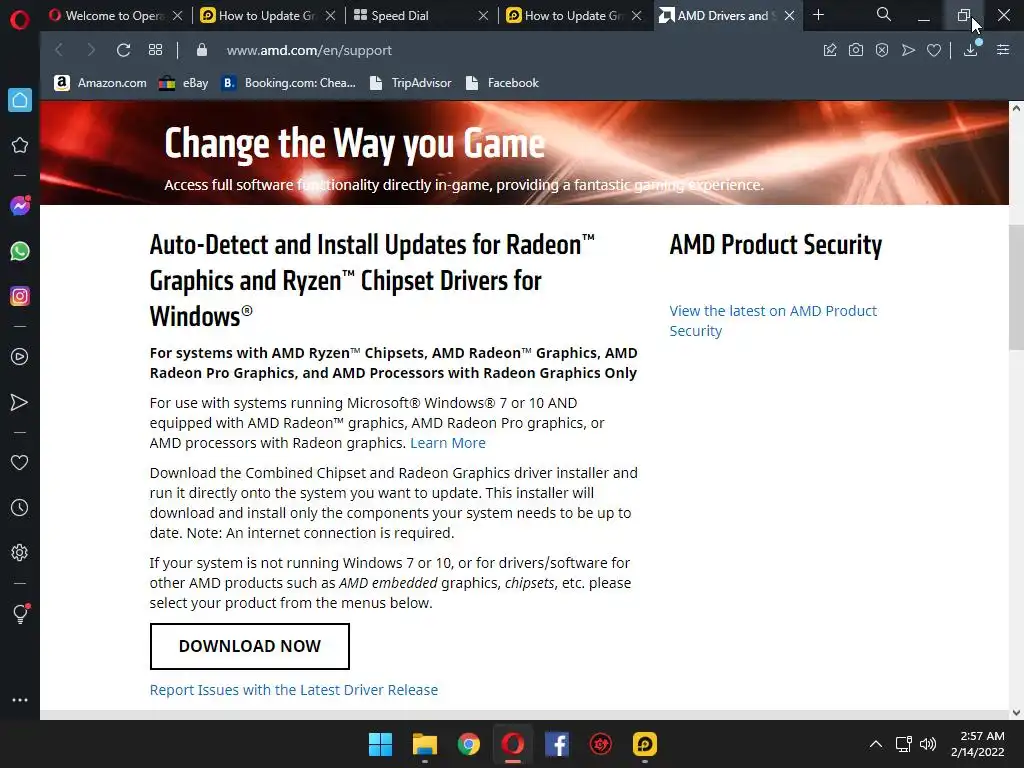Open Pinboards heart in sidebar
Image resolution: width=1024 pixels, height=768 pixels.
coord(20,462)
